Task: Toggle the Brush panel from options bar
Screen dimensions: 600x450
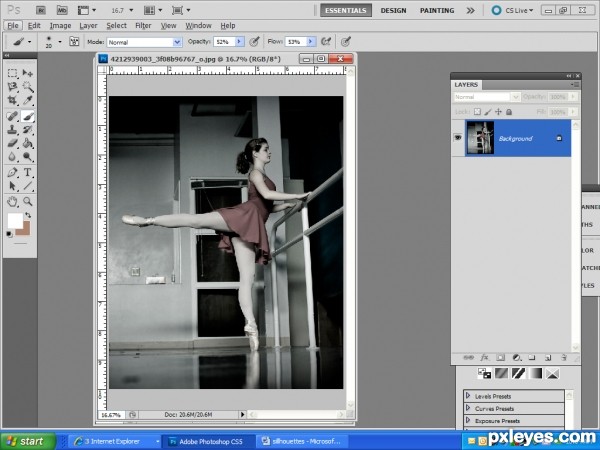Action: pyautogui.click(x=74, y=41)
